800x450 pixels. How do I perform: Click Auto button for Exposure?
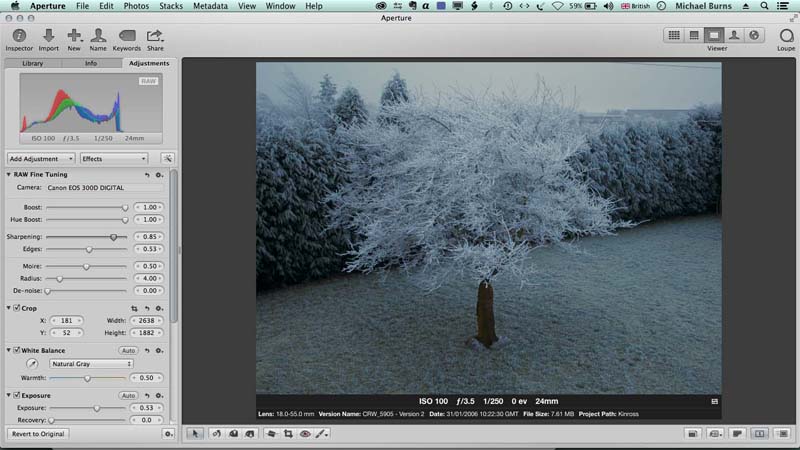click(128, 395)
